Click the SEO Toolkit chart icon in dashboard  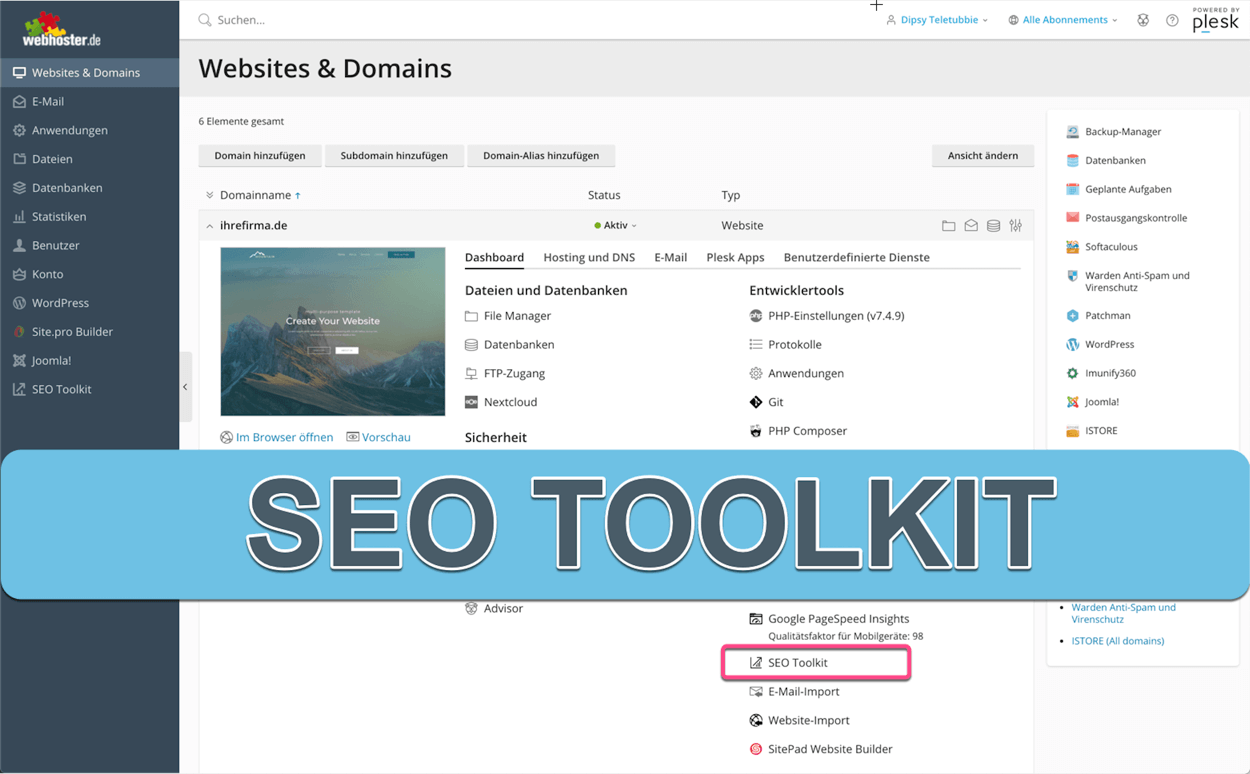click(756, 663)
